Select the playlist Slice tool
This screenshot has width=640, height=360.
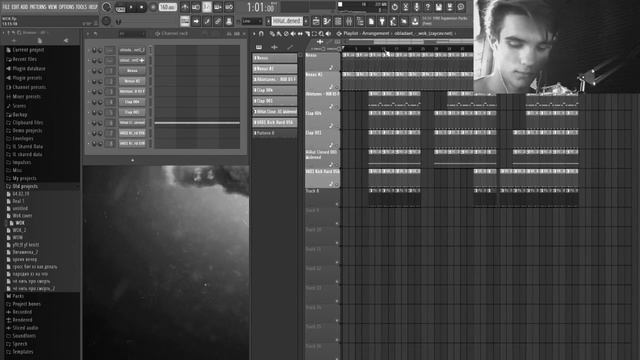(307, 33)
